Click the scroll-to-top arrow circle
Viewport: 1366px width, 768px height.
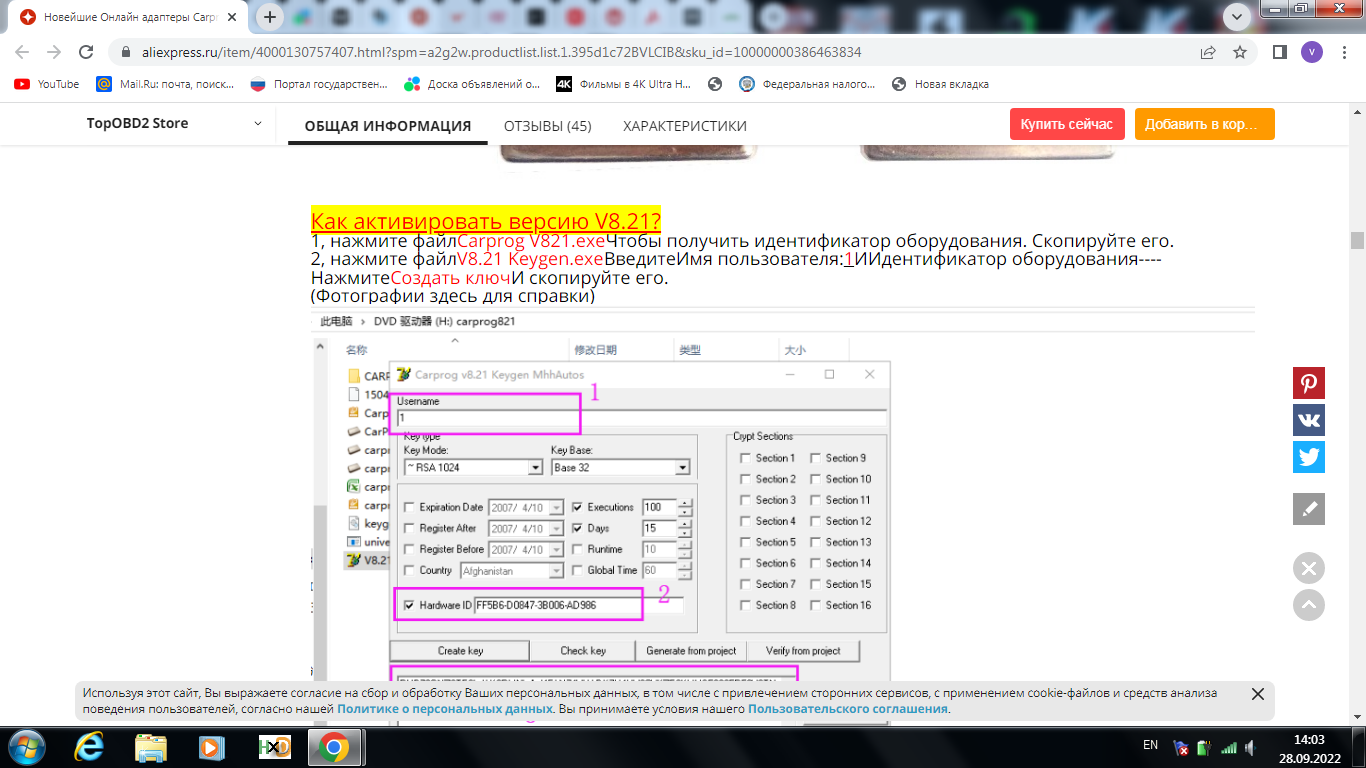coord(1309,605)
